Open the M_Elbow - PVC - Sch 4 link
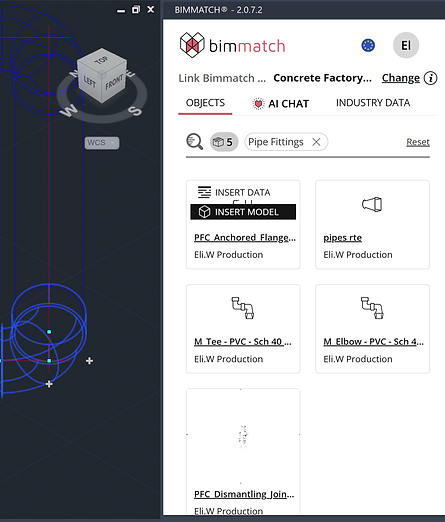The width and height of the screenshot is (445, 522). tap(373, 342)
